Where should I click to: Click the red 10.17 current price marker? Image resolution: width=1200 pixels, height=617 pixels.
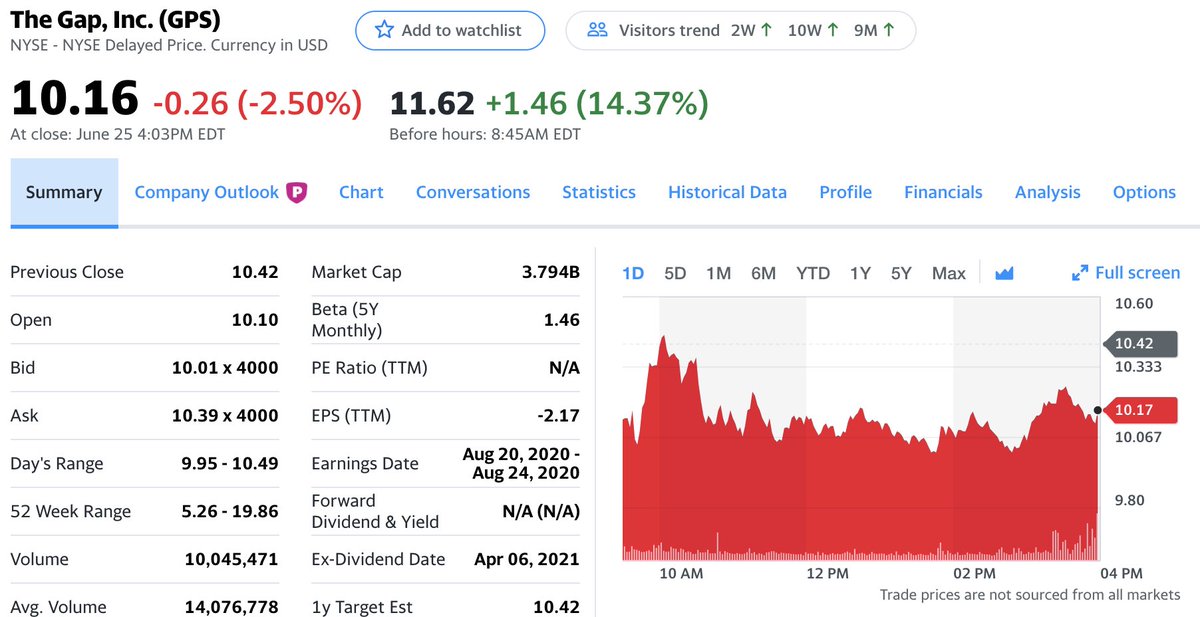click(x=1140, y=409)
